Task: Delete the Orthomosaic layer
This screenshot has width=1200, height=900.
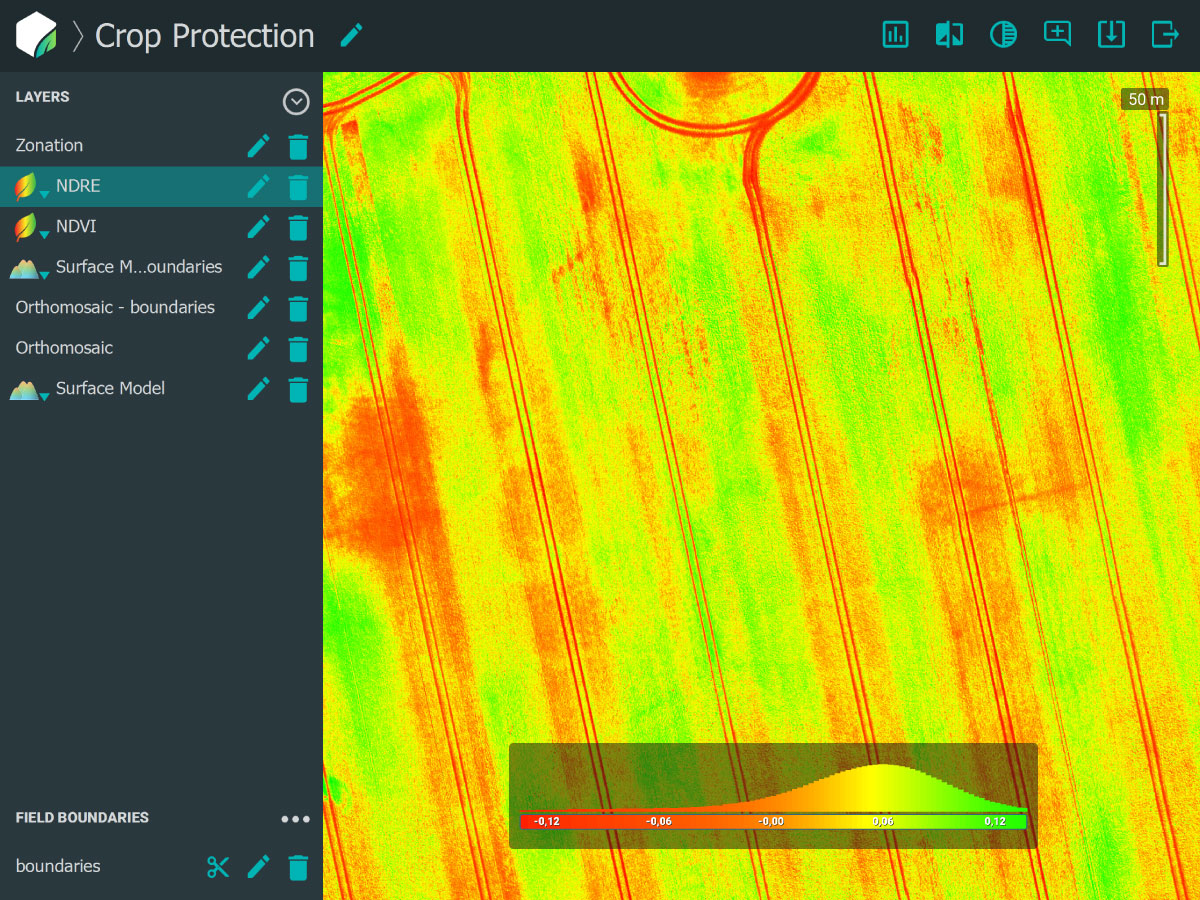Action: click(x=298, y=349)
